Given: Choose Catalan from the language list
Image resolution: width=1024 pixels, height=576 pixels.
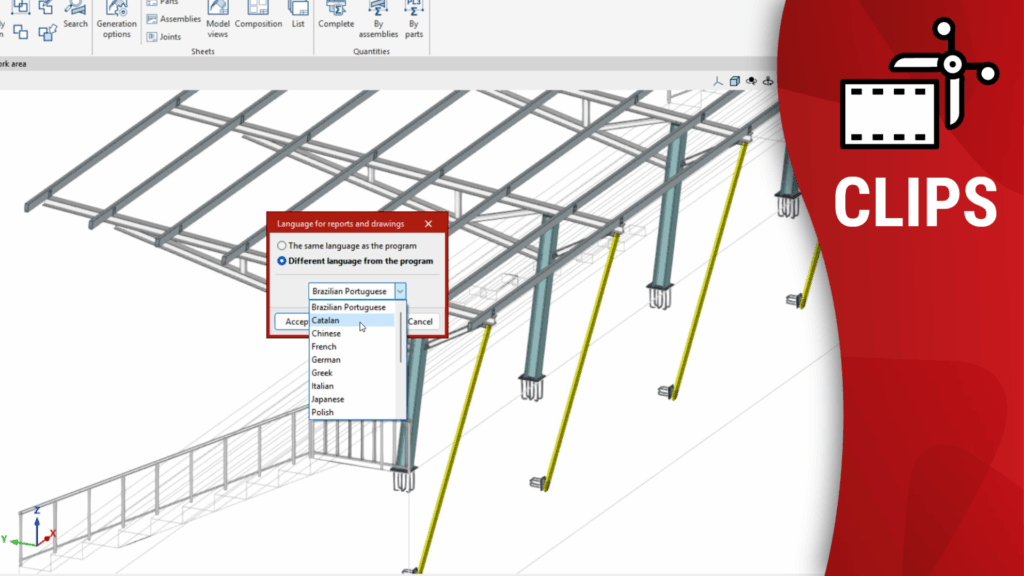Looking at the screenshot, I should point(325,321).
